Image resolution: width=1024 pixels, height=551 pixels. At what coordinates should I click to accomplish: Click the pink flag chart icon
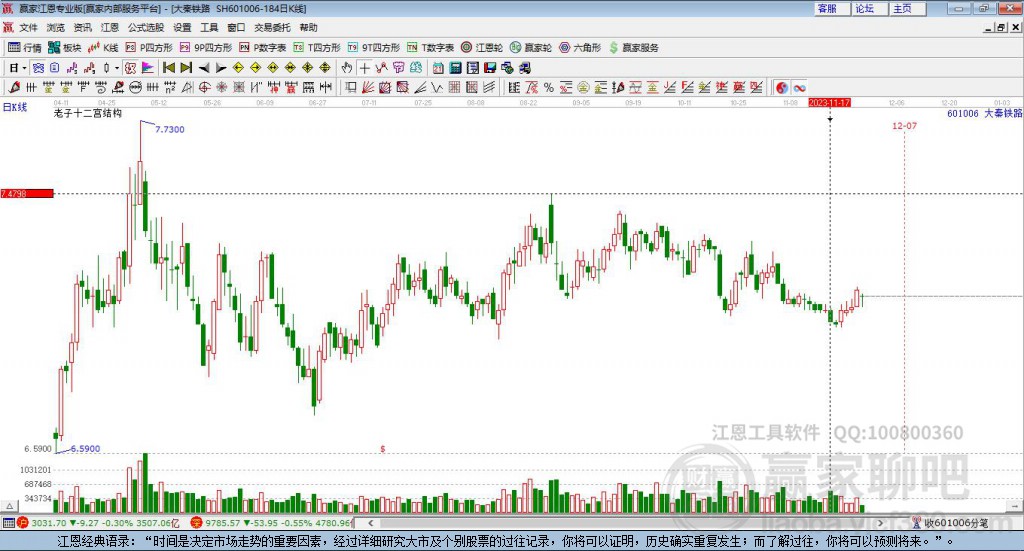pyautogui.click(x=148, y=68)
